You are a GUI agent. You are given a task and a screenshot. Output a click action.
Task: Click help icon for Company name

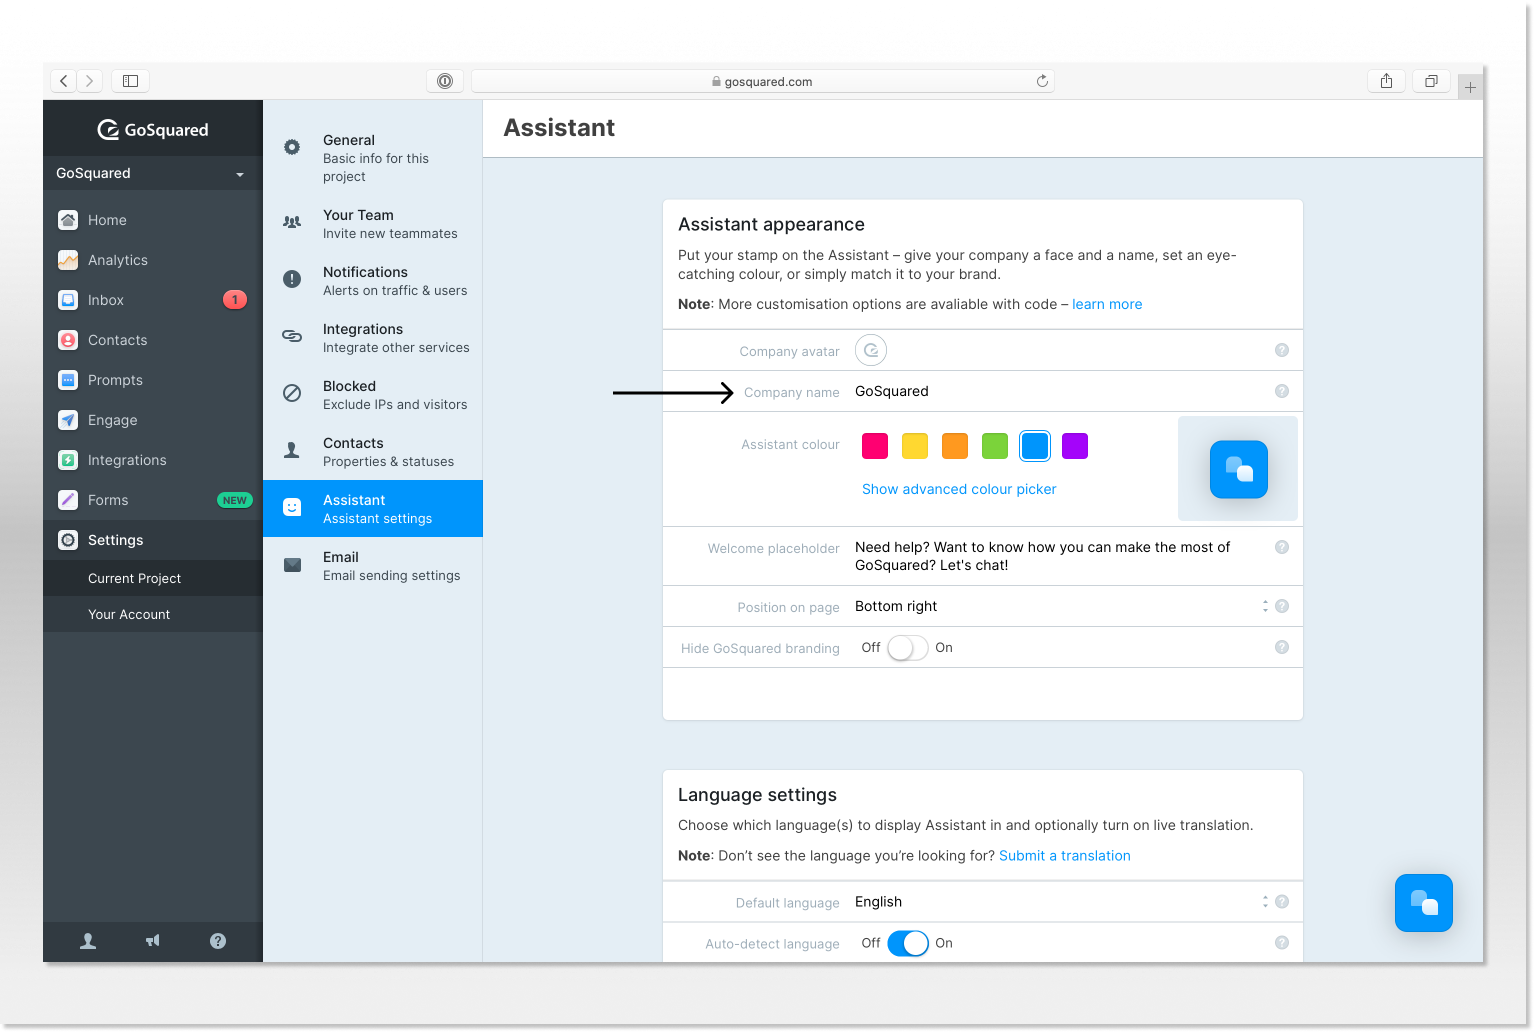(x=1282, y=391)
